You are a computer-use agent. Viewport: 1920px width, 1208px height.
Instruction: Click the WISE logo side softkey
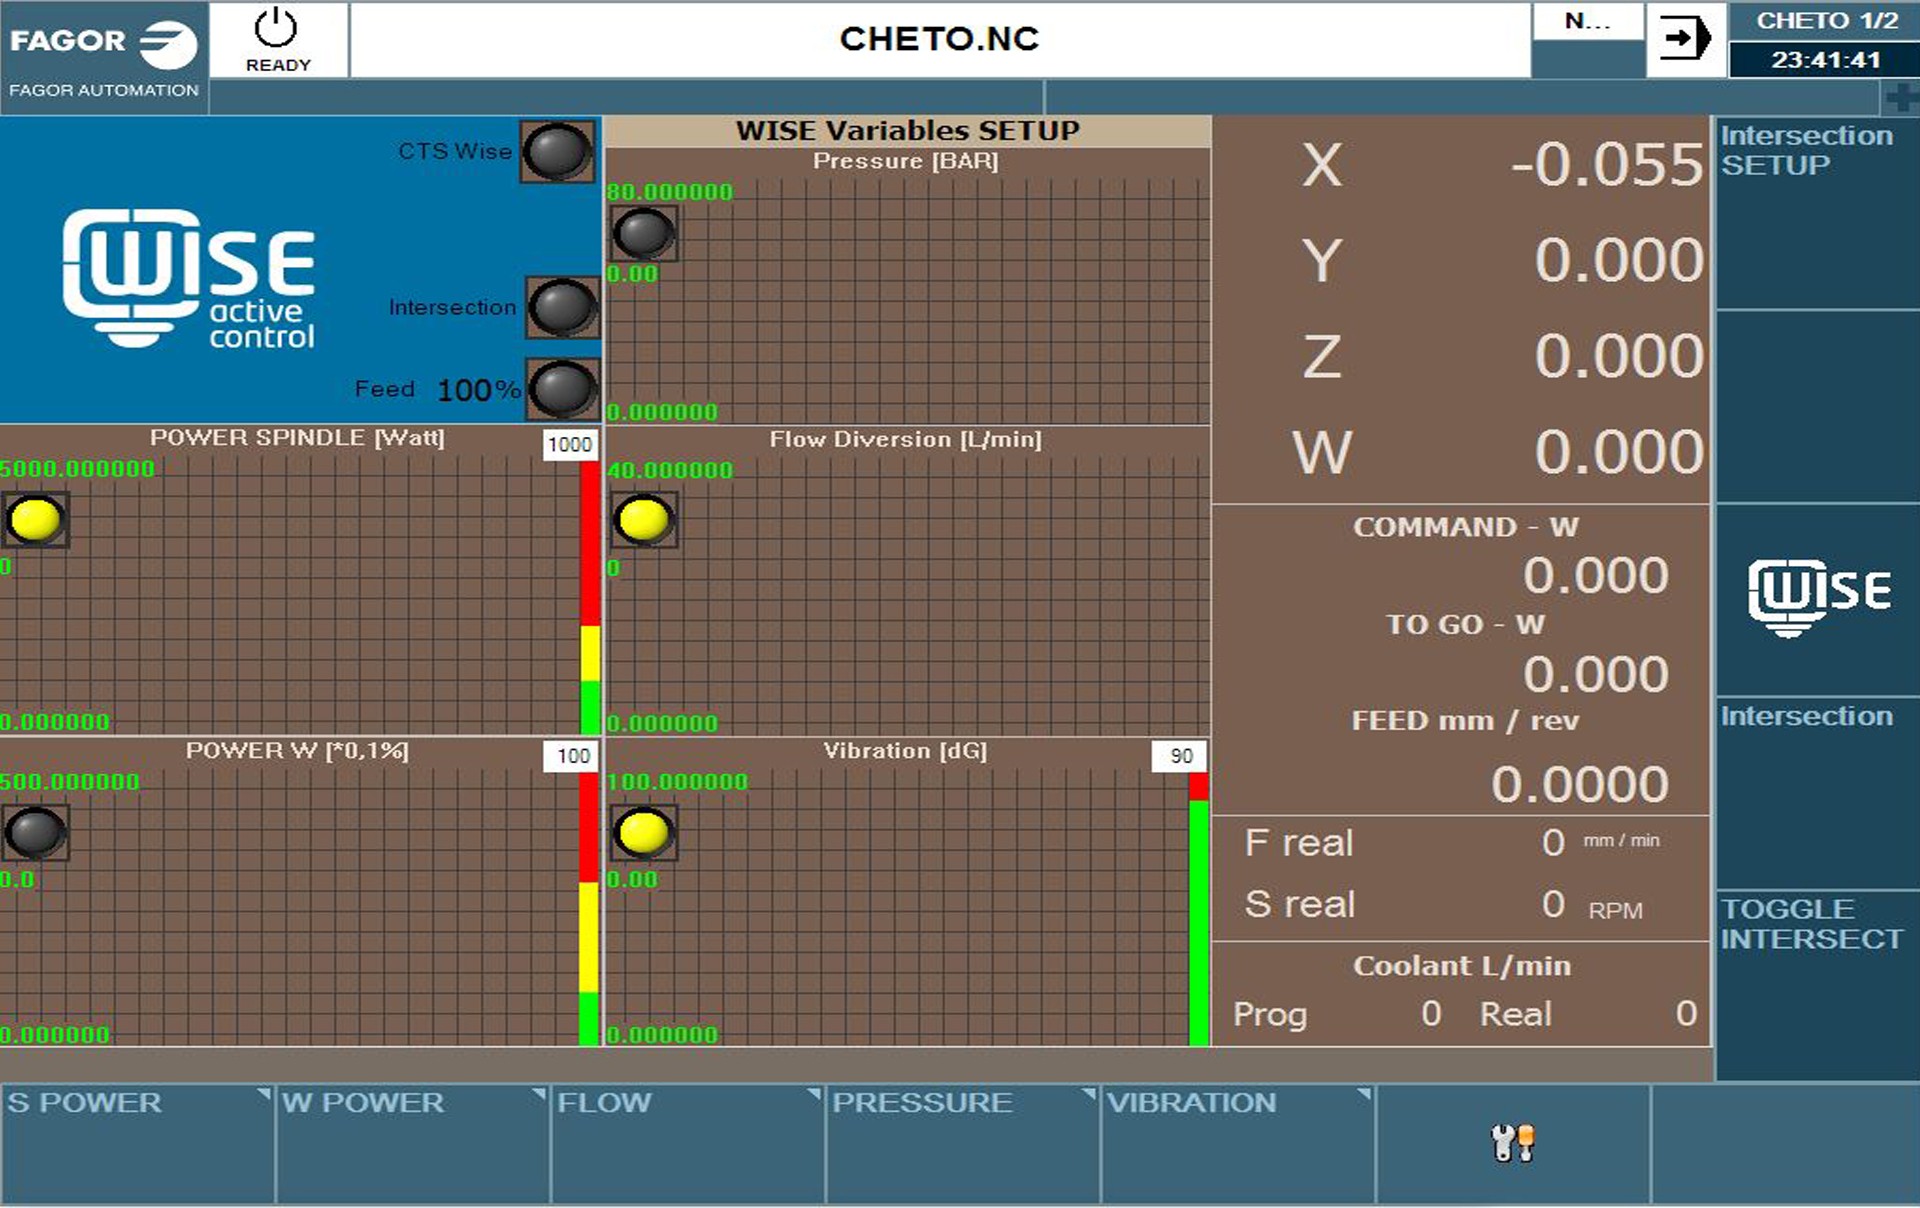coord(1818,598)
